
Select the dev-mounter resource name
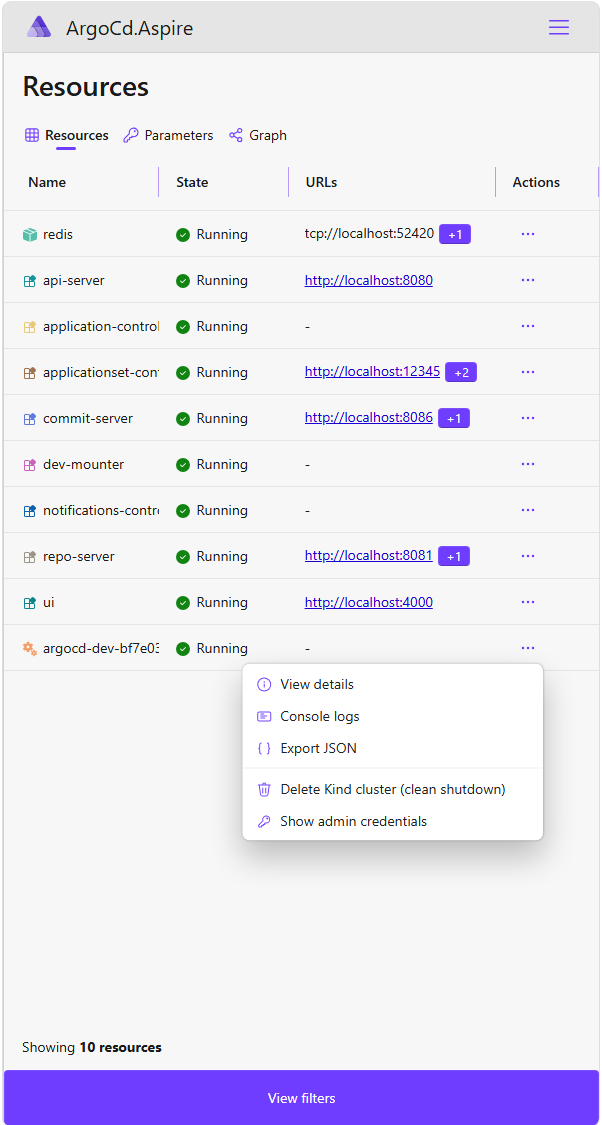coord(83,464)
